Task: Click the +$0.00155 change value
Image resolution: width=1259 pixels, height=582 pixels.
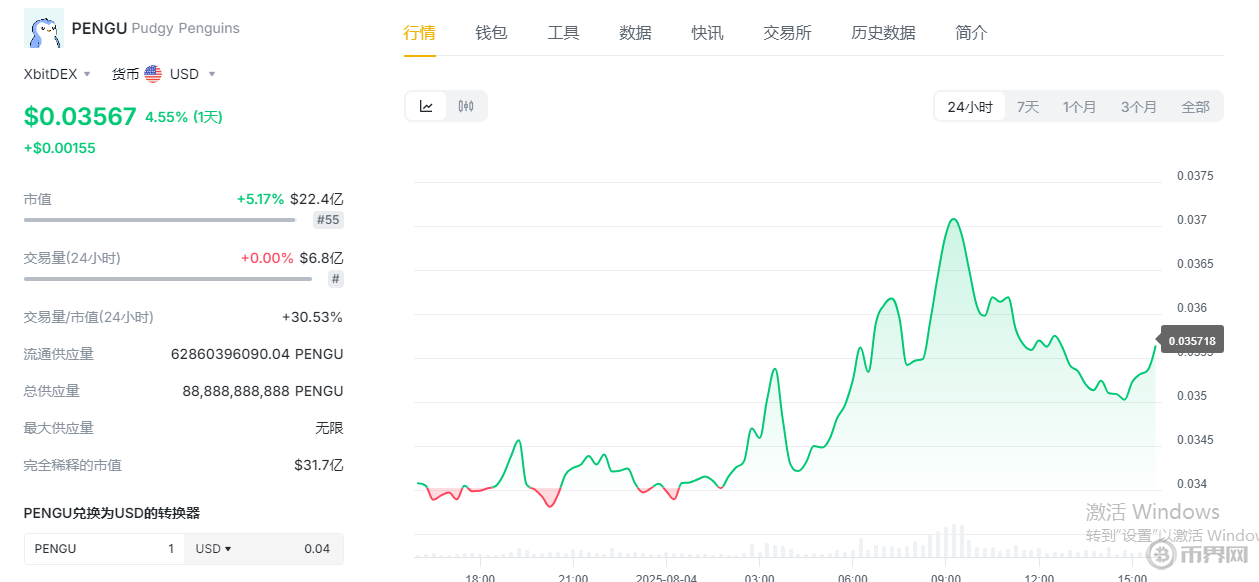Action: coord(60,148)
